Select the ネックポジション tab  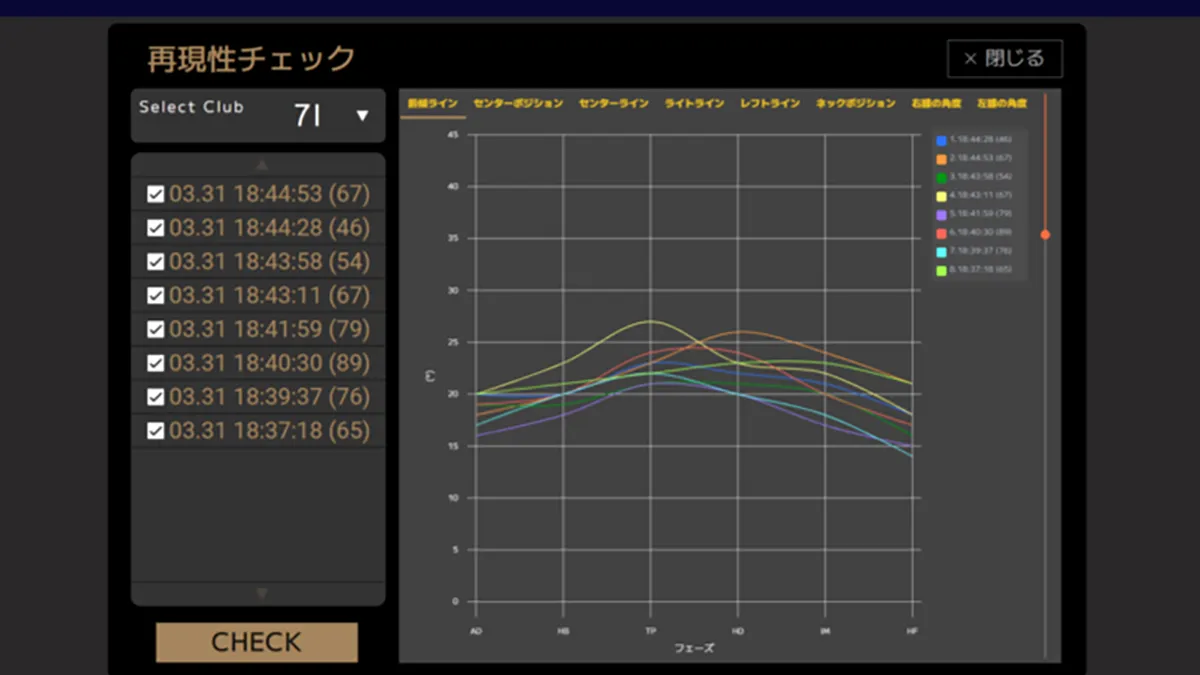coord(855,104)
